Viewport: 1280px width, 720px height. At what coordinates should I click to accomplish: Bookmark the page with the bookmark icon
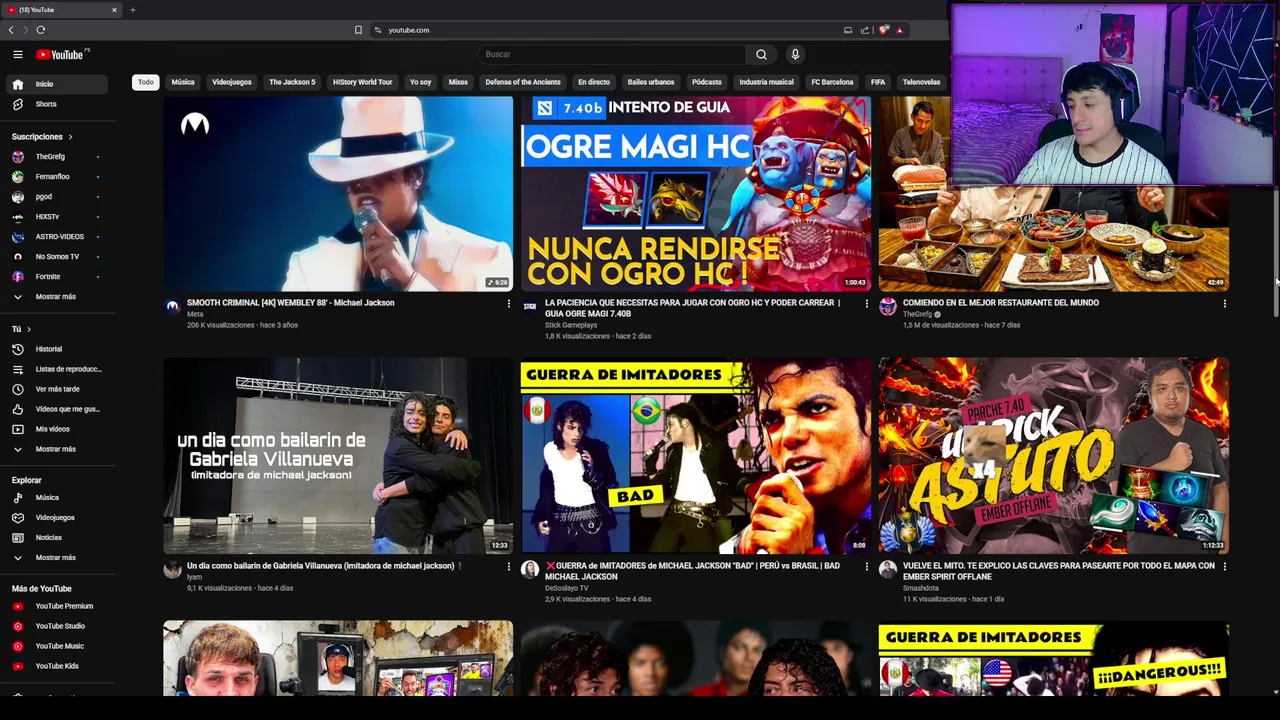(358, 30)
